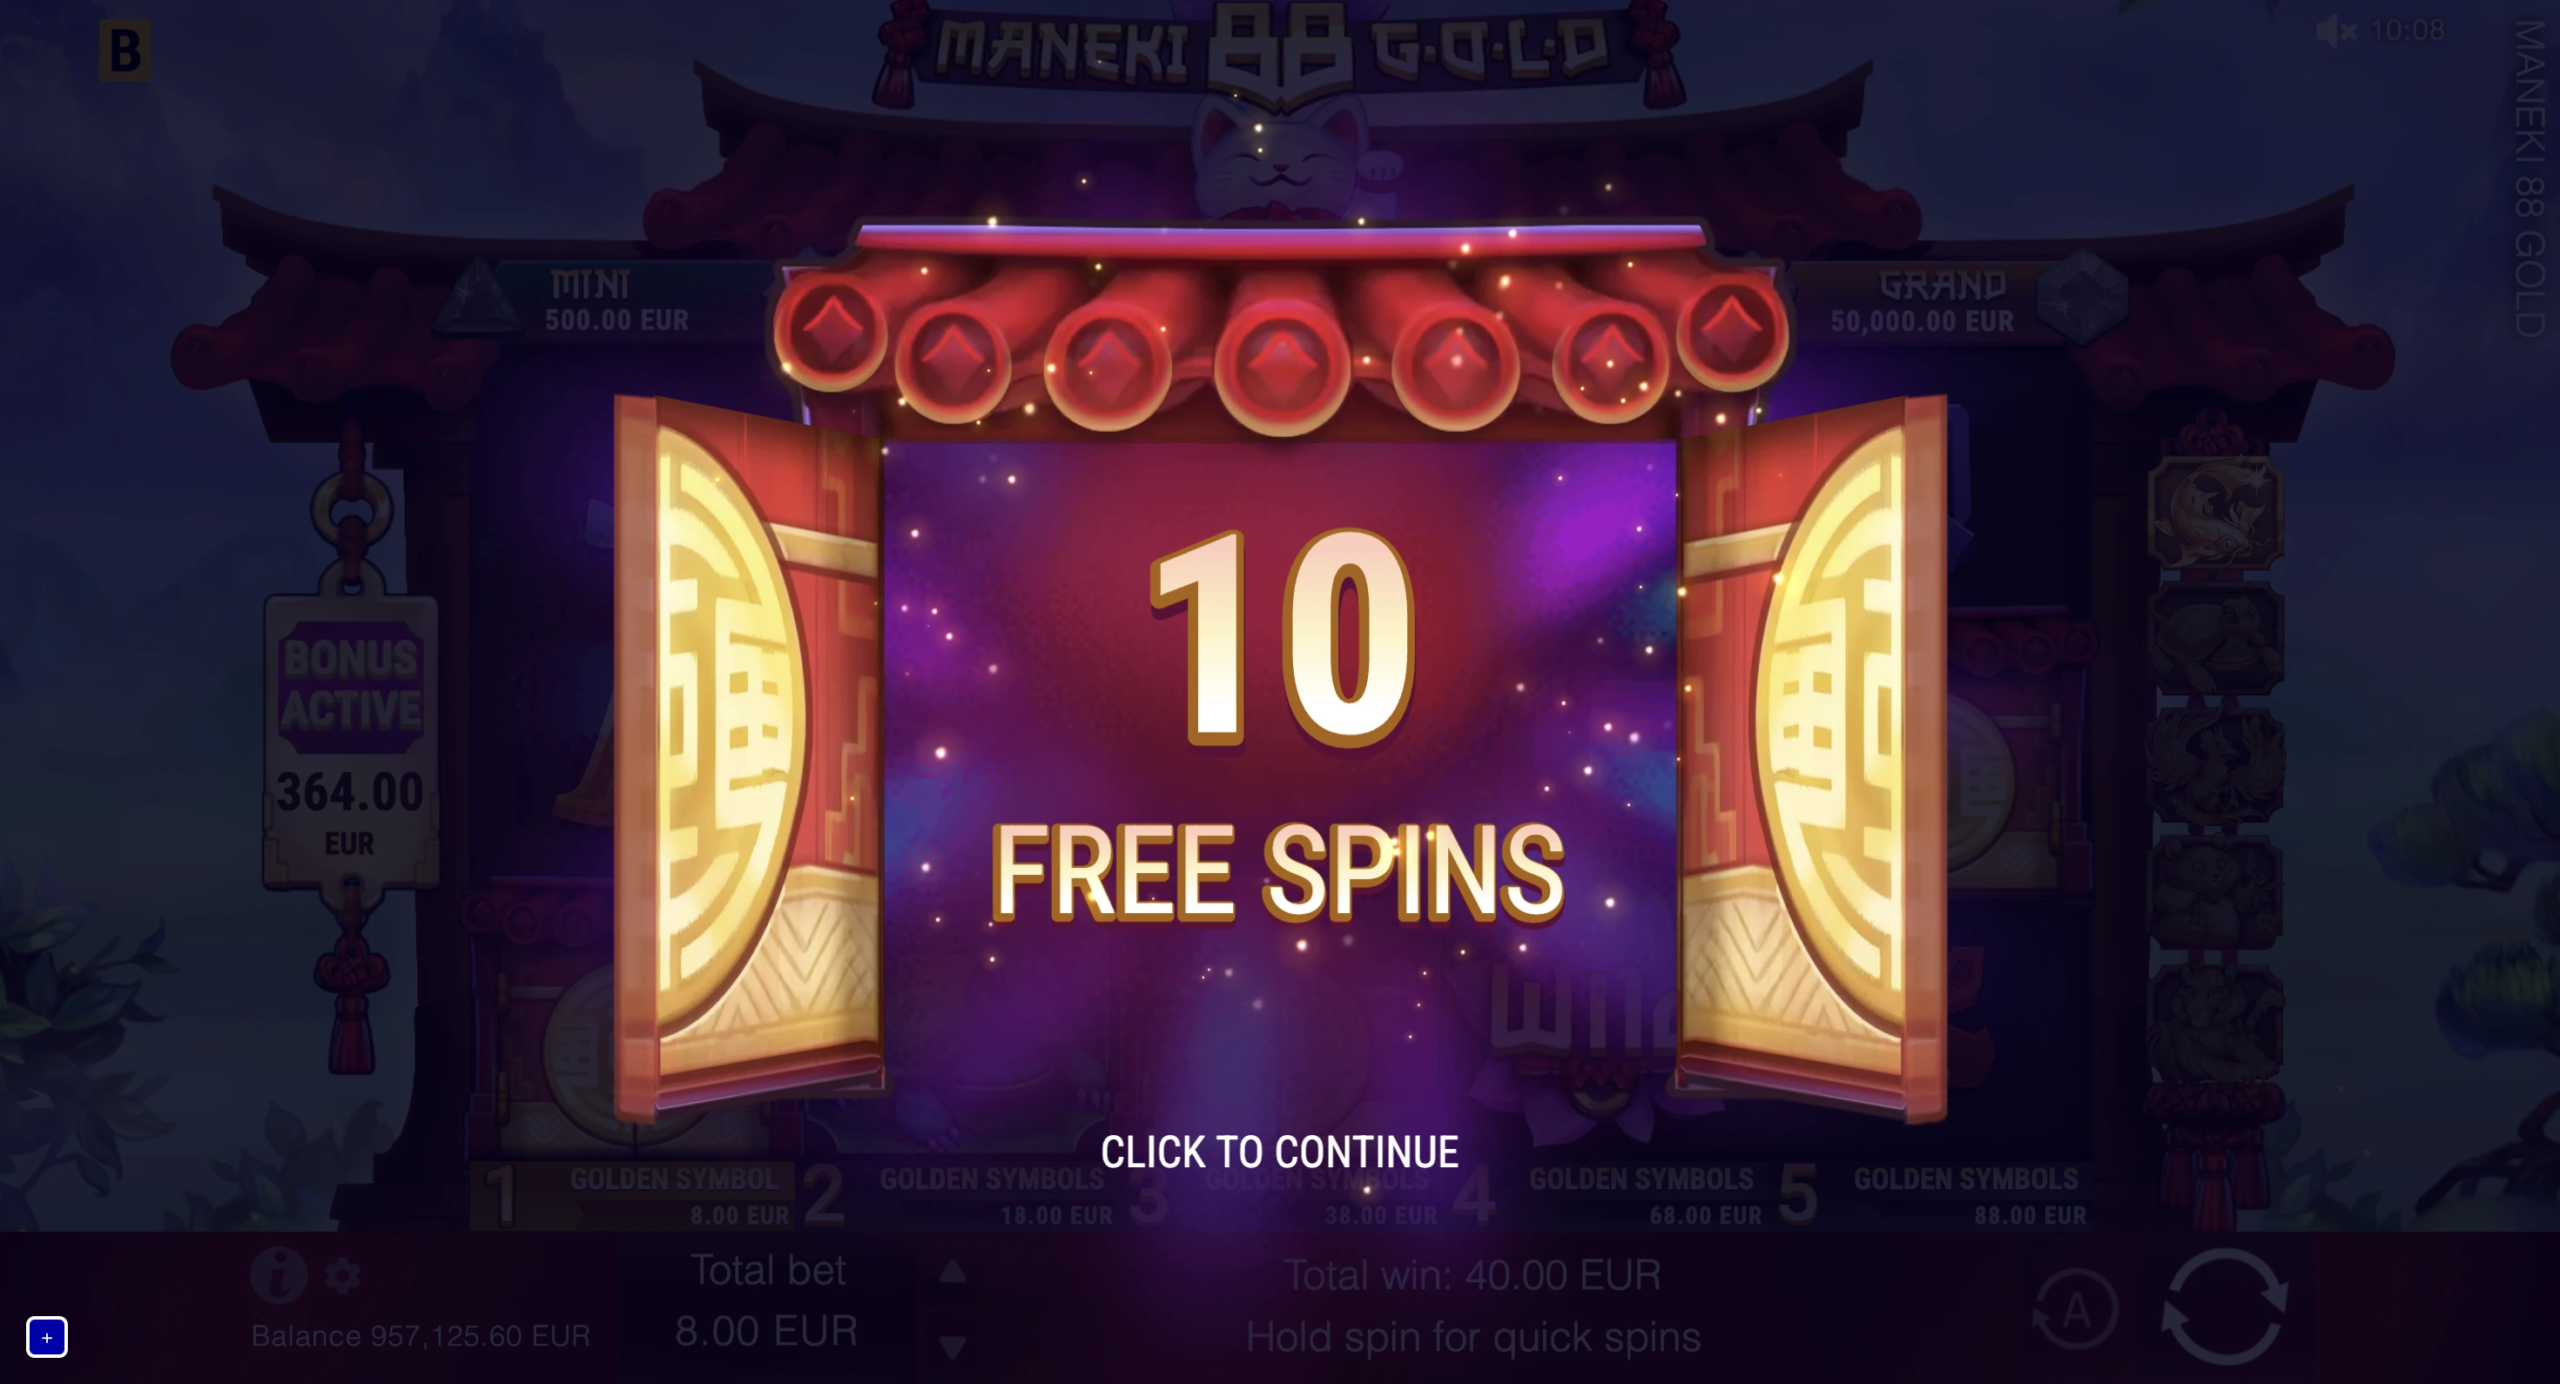
Task: Click the 'Click to continue' text
Action: [1279, 1152]
